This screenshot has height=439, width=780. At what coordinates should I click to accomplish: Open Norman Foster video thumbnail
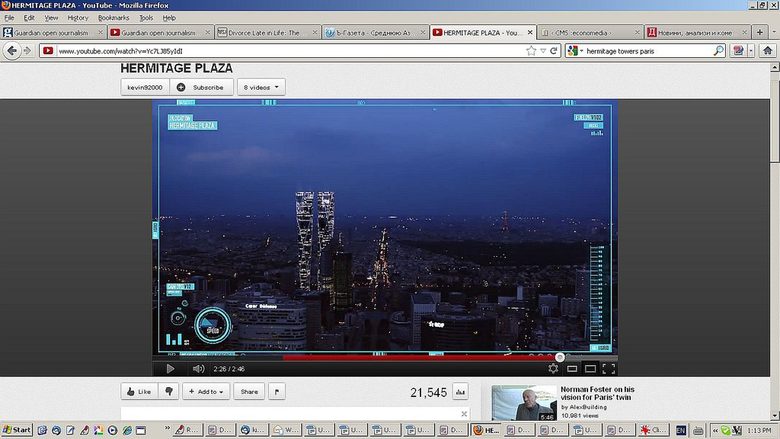(524, 403)
